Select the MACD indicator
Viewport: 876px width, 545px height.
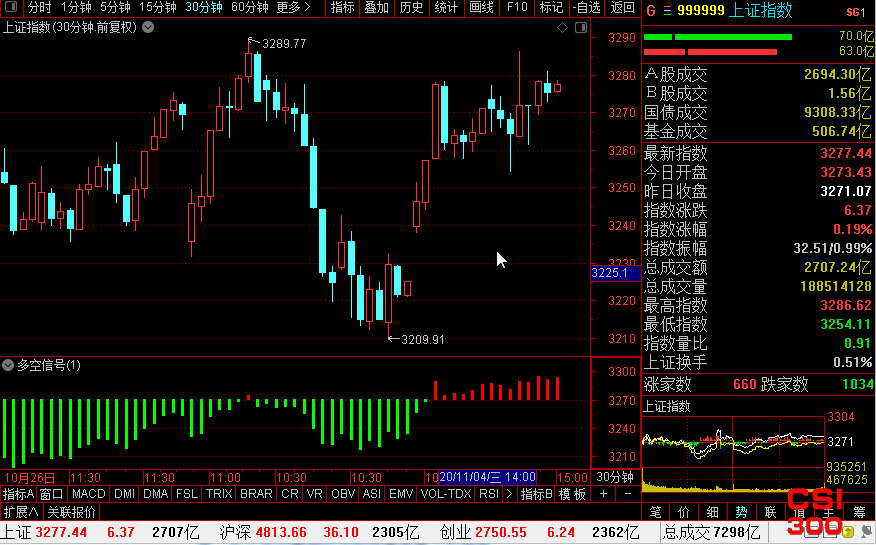[89, 494]
